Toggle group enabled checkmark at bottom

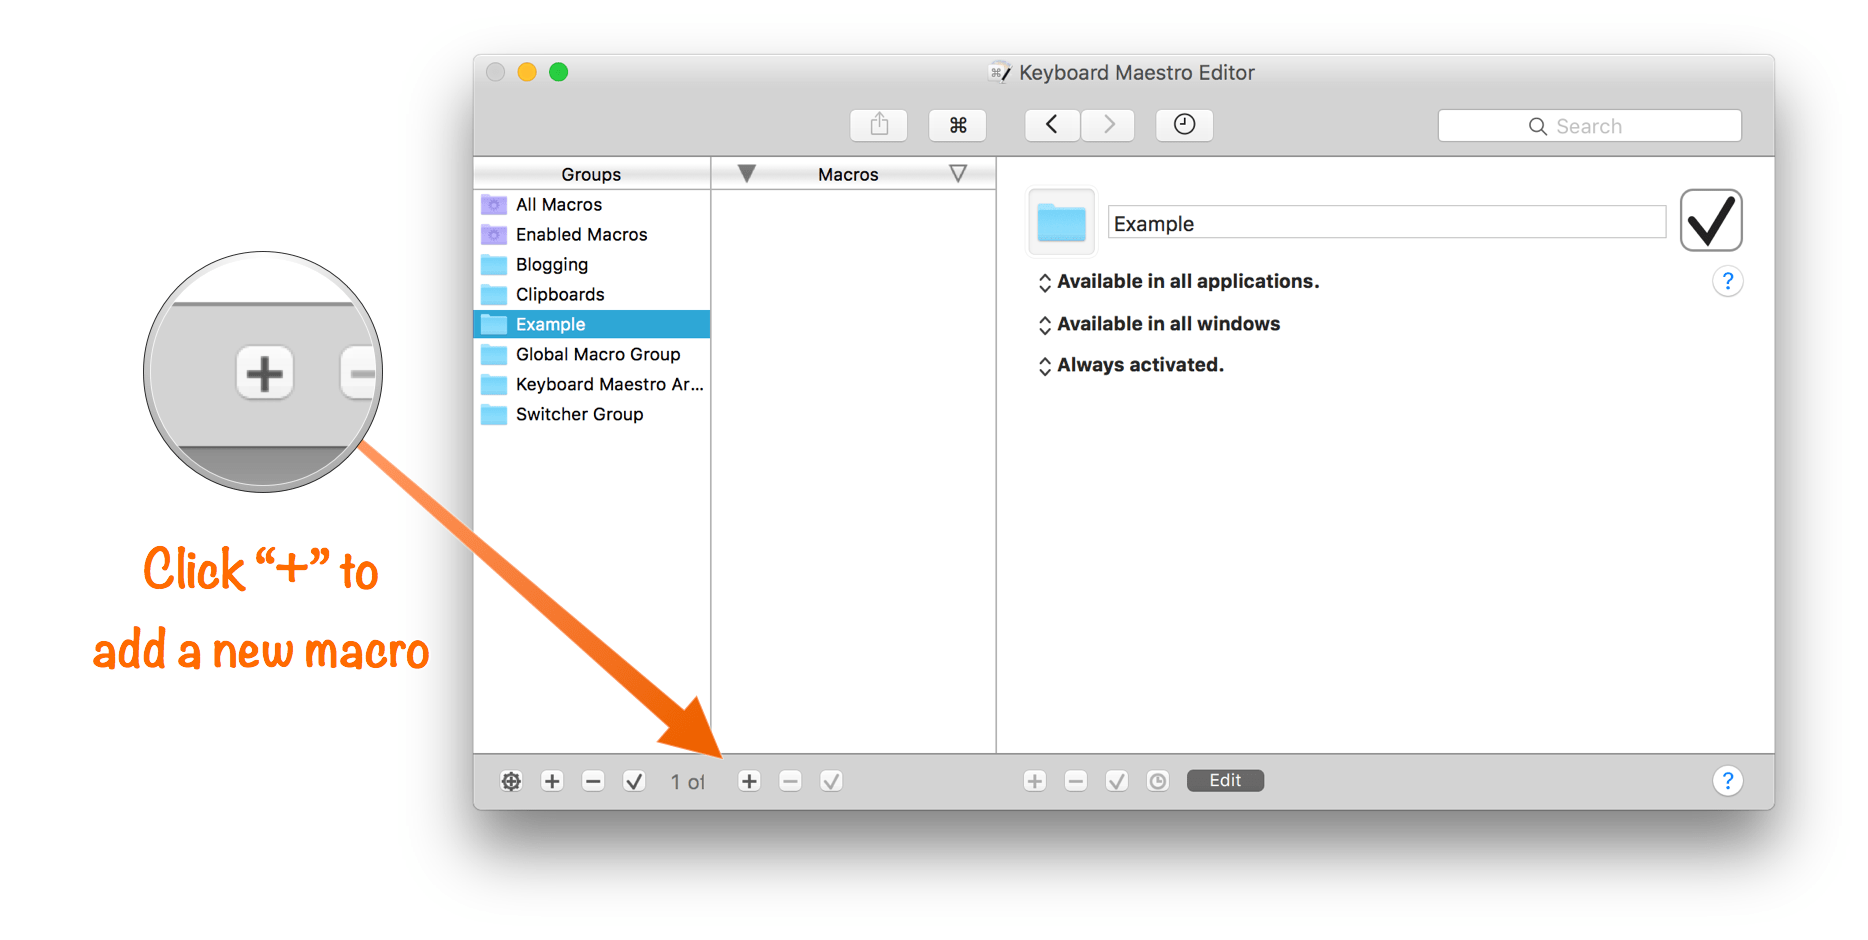pos(634,781)
